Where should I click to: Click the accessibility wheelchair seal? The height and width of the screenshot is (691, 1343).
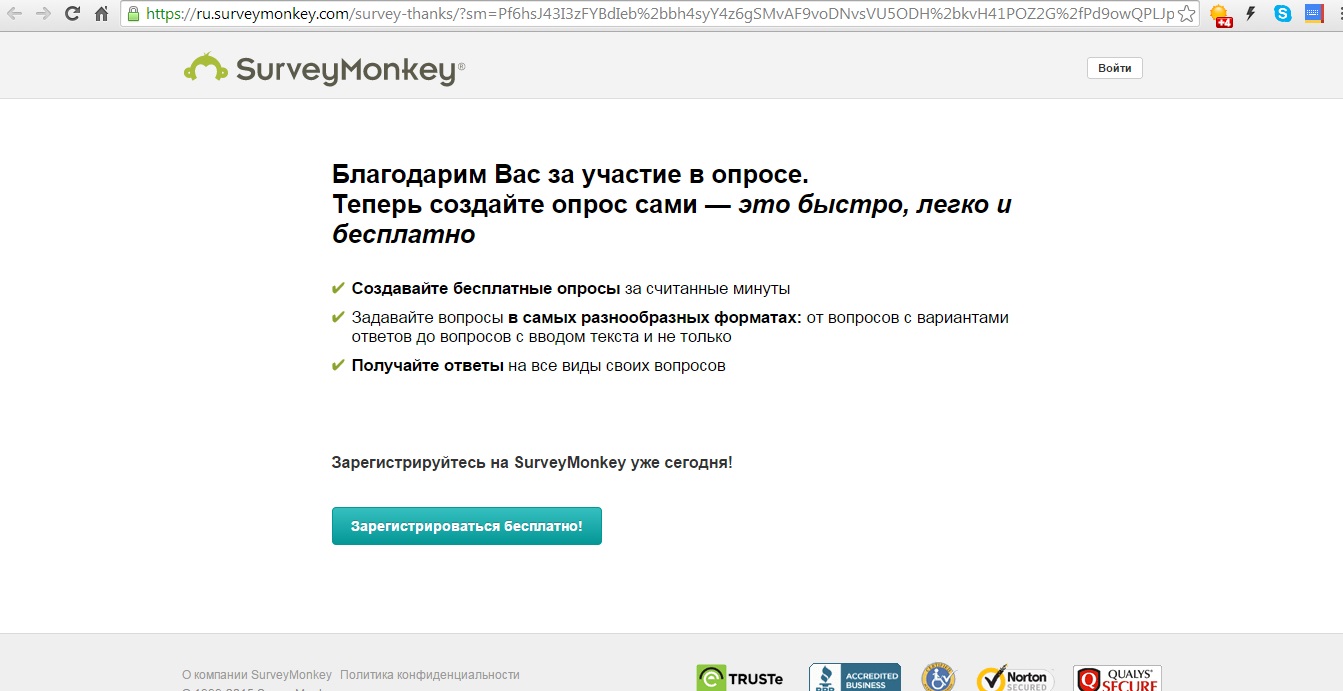coord(938,677)
